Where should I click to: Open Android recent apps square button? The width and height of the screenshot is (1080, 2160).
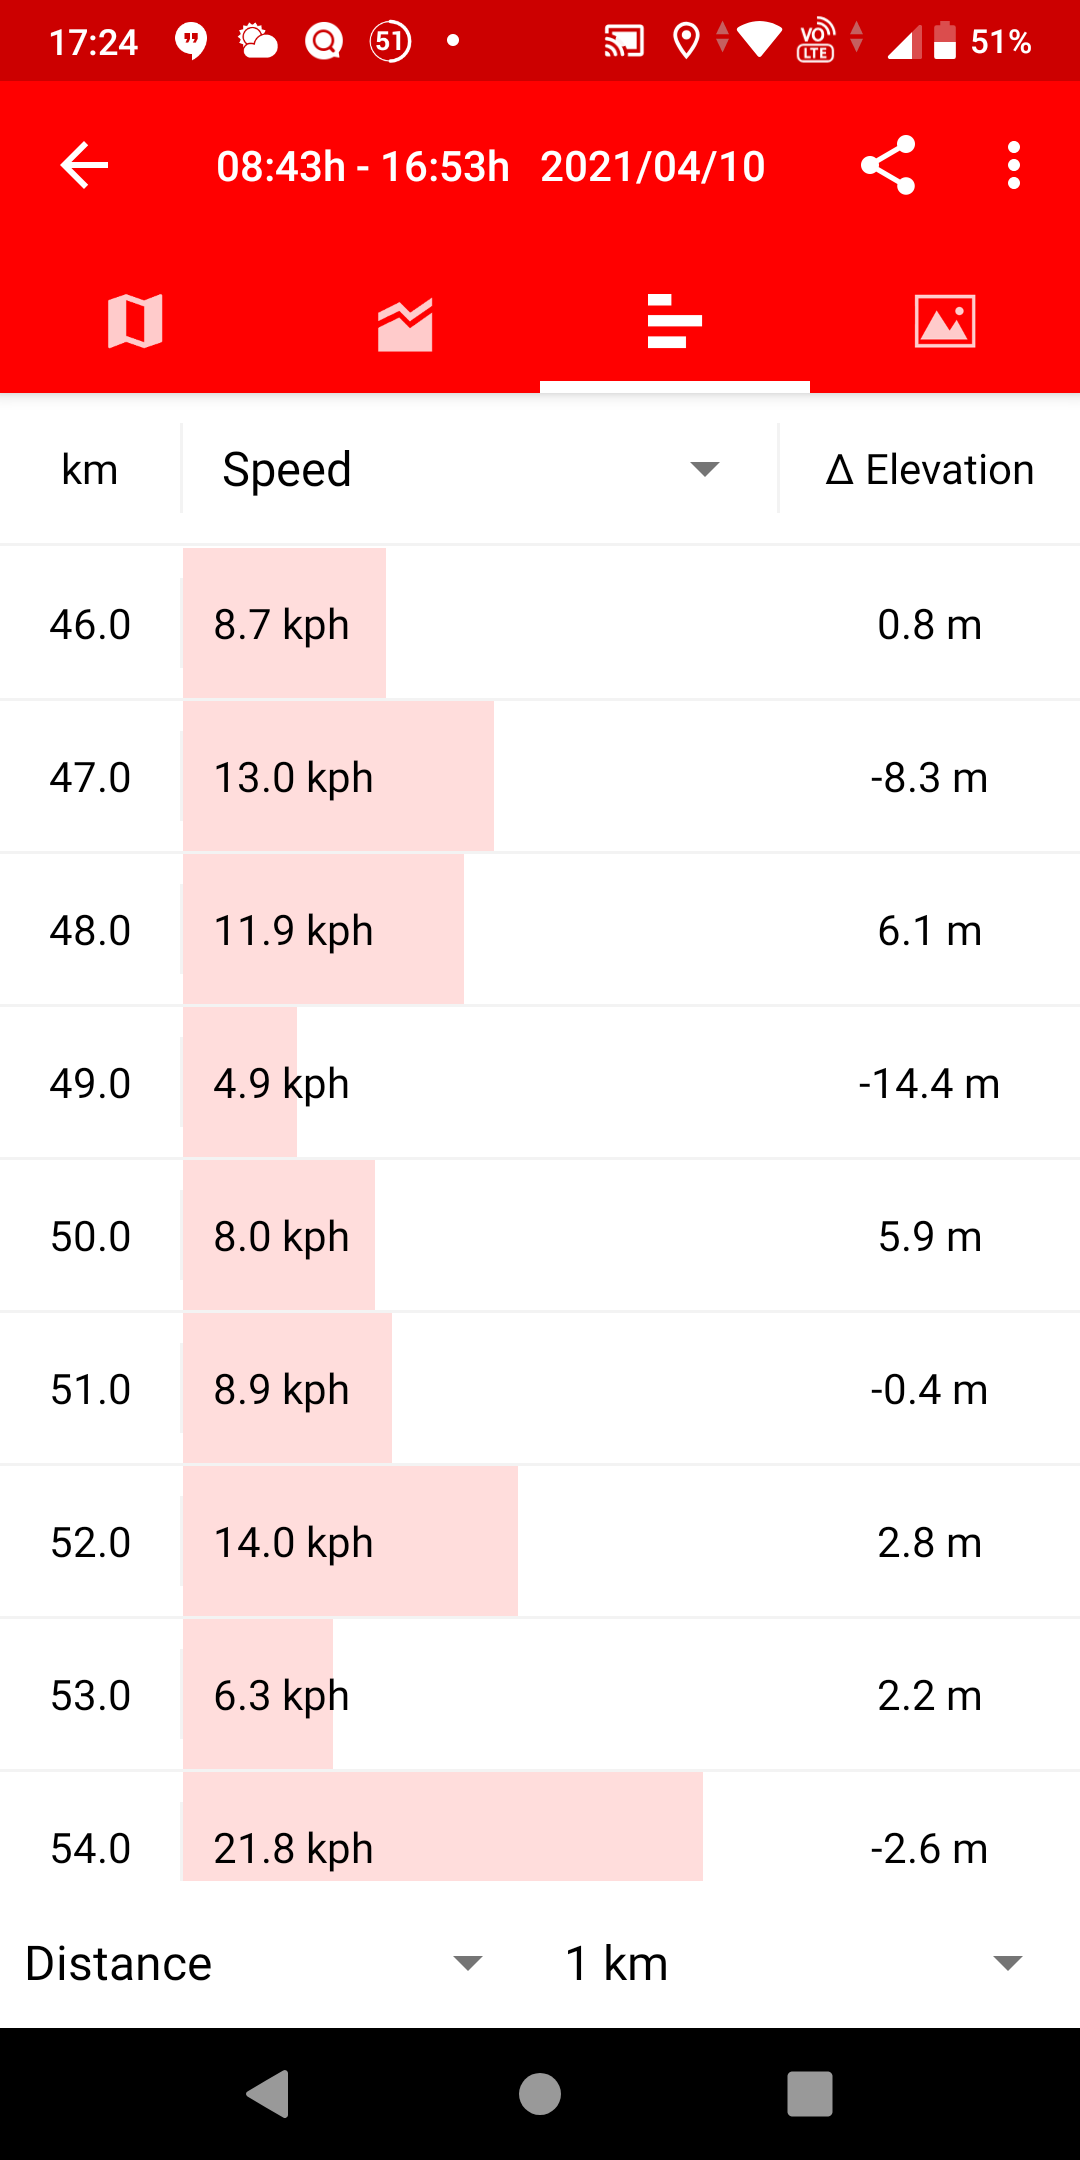click(810, 2094)
